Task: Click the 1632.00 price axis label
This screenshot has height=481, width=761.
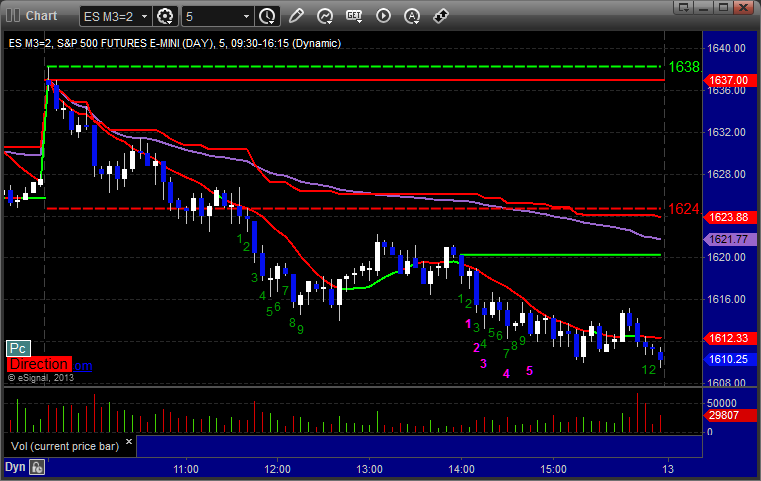Action: tap(727, 132)
